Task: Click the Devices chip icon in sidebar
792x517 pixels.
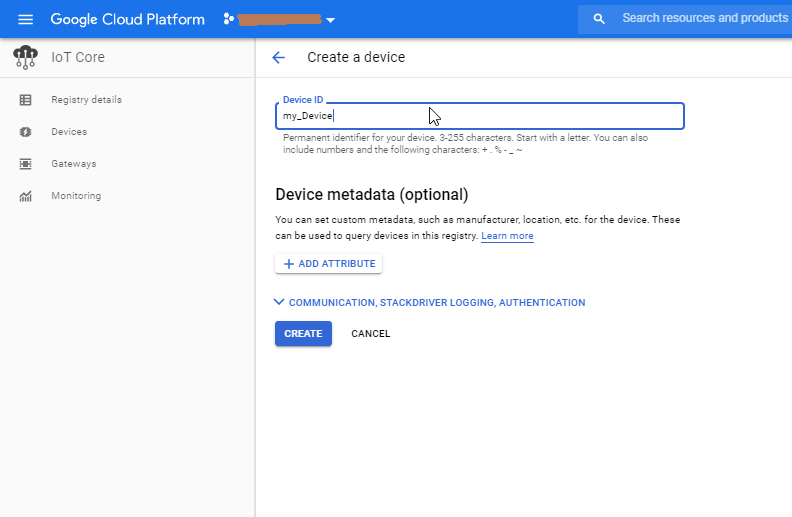Action: [x=26, y=132]
